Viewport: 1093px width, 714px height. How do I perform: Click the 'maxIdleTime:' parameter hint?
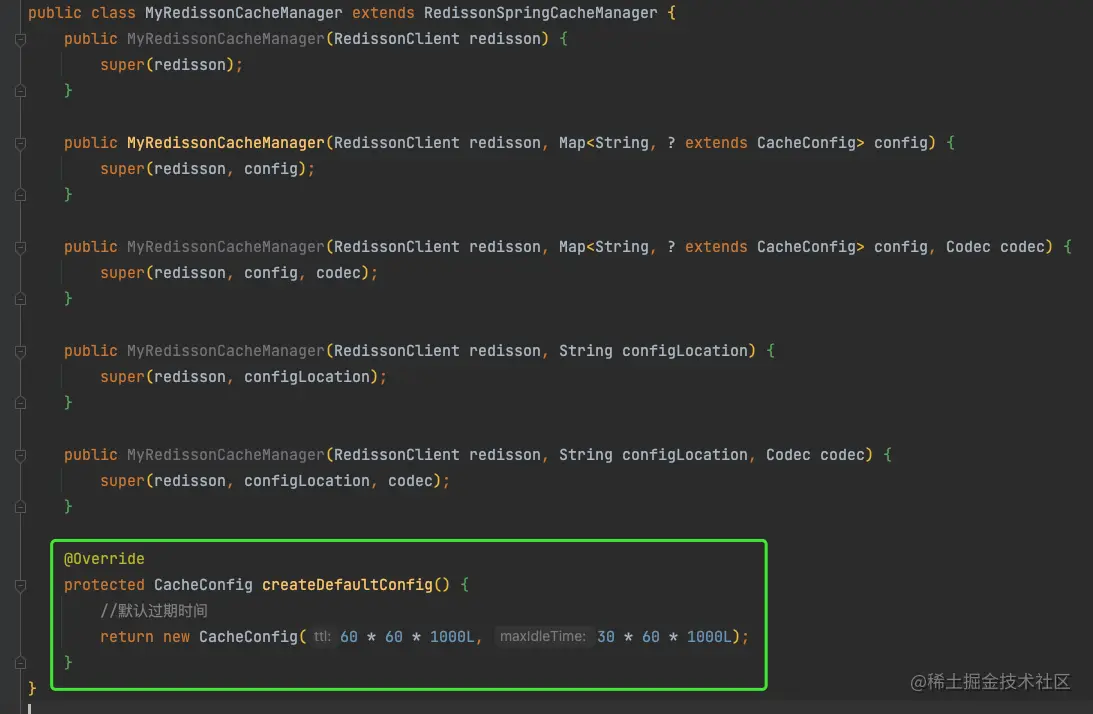(542, 636)
